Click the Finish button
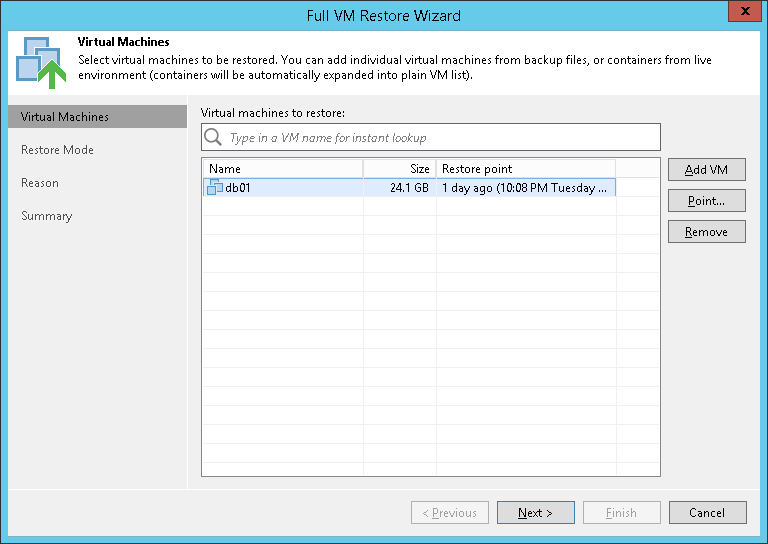Screen dimensions: 768x544 click(x=621, y=513)
